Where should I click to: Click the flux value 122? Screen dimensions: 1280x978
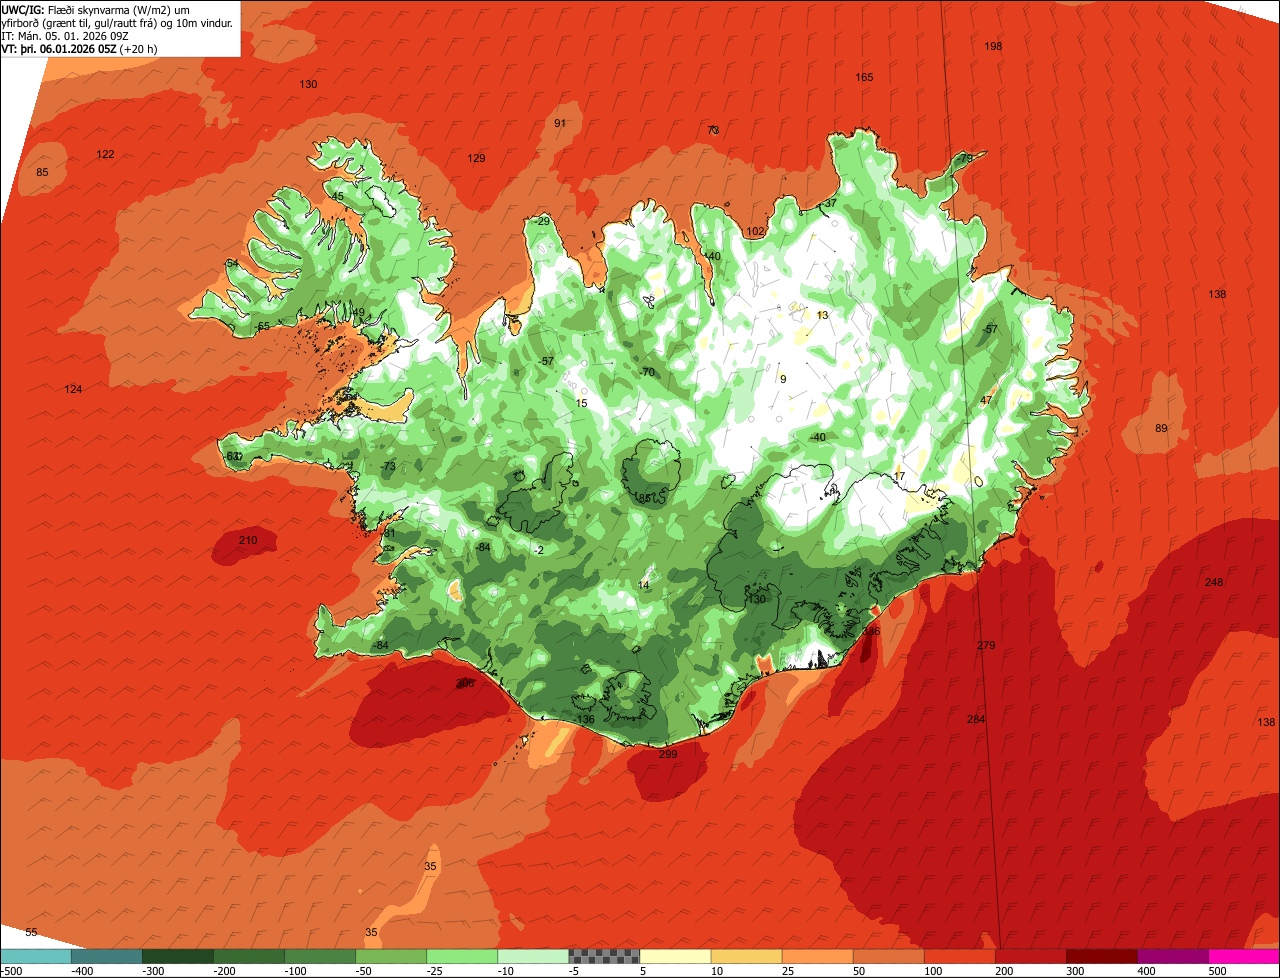105,154
